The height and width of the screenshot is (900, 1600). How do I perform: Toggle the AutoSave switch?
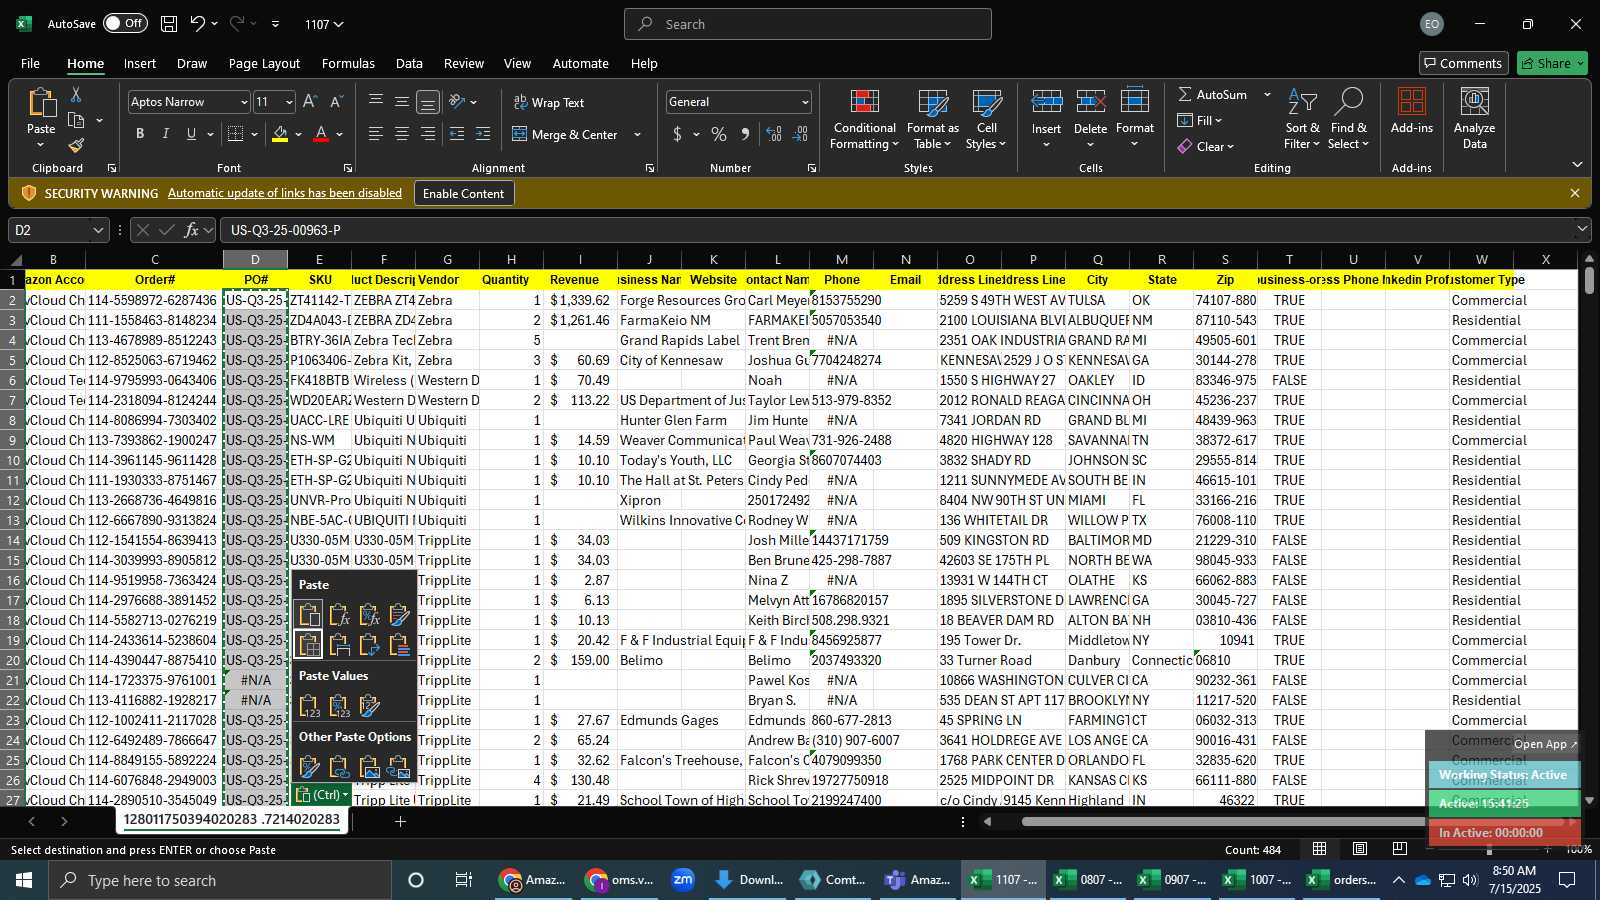coord(125,24)
